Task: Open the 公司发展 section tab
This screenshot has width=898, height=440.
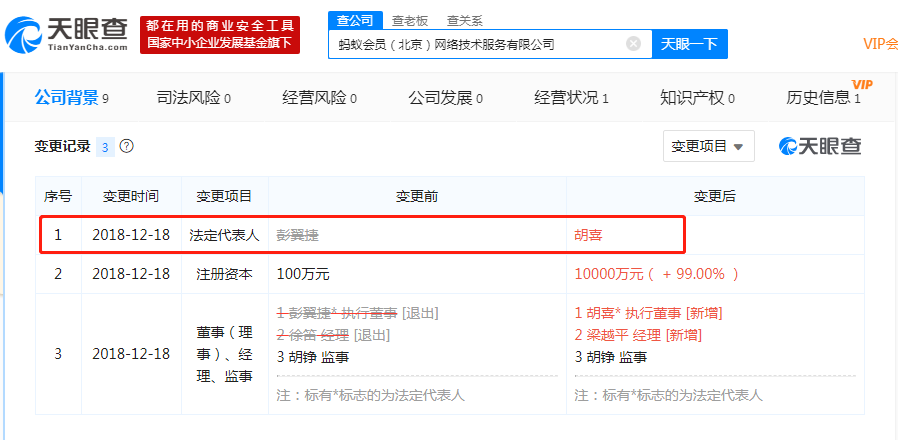Action: click(445, 97)
